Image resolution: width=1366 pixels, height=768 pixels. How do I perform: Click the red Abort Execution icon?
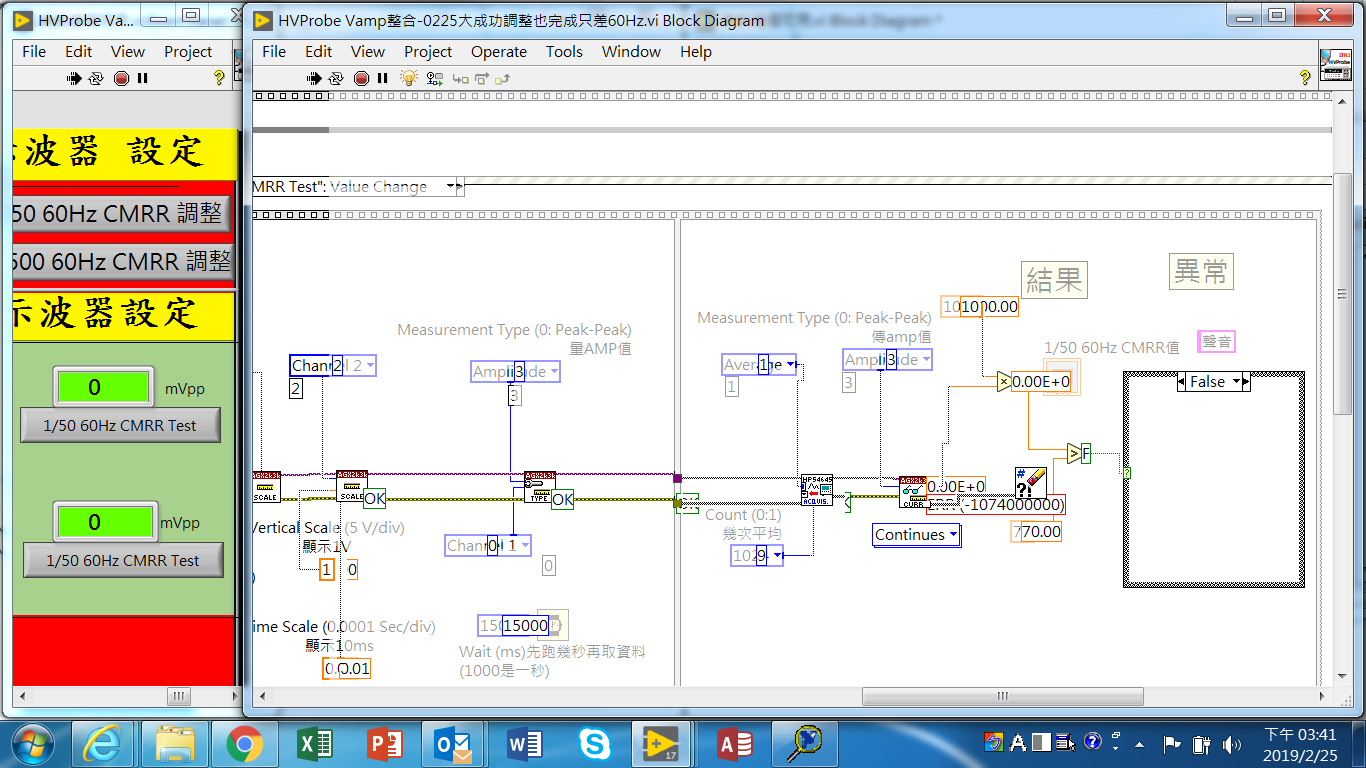[362, 78]
